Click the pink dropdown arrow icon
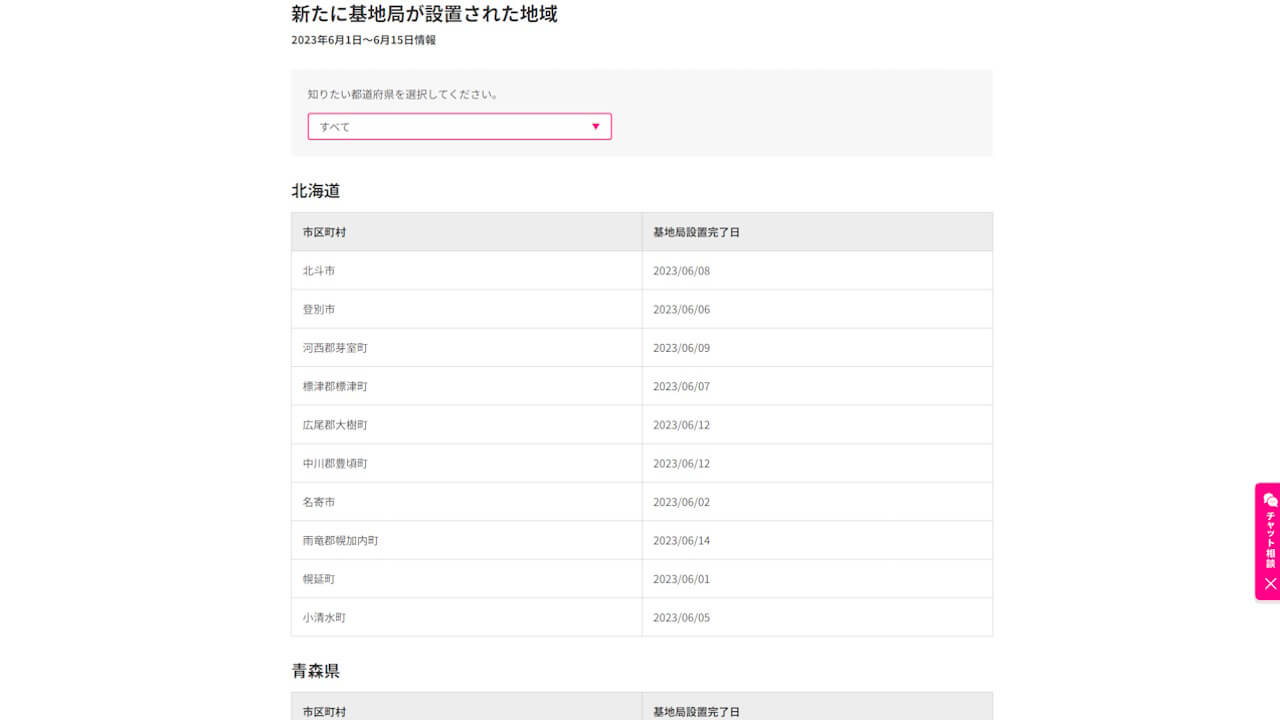The image size is (1280, 720). pyautogui.click(x=596, y=126)
